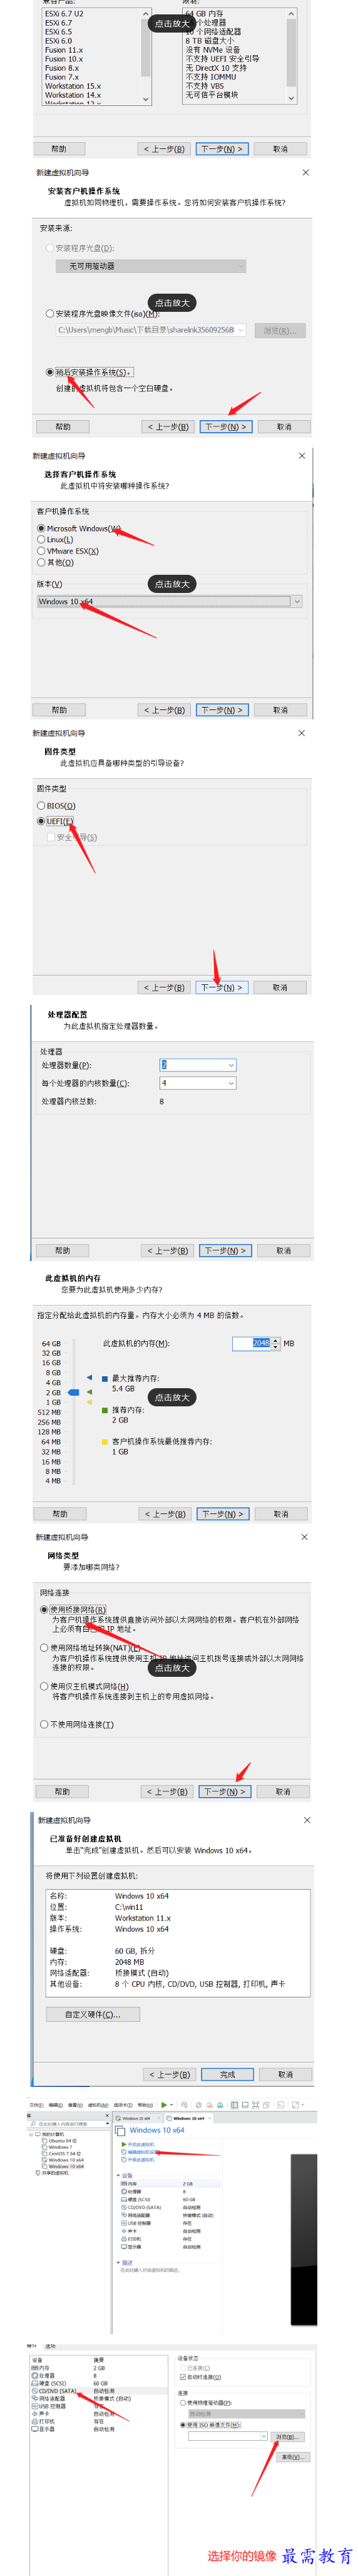Click 开启此虚拟机 link

click(x=140, y=2144)
